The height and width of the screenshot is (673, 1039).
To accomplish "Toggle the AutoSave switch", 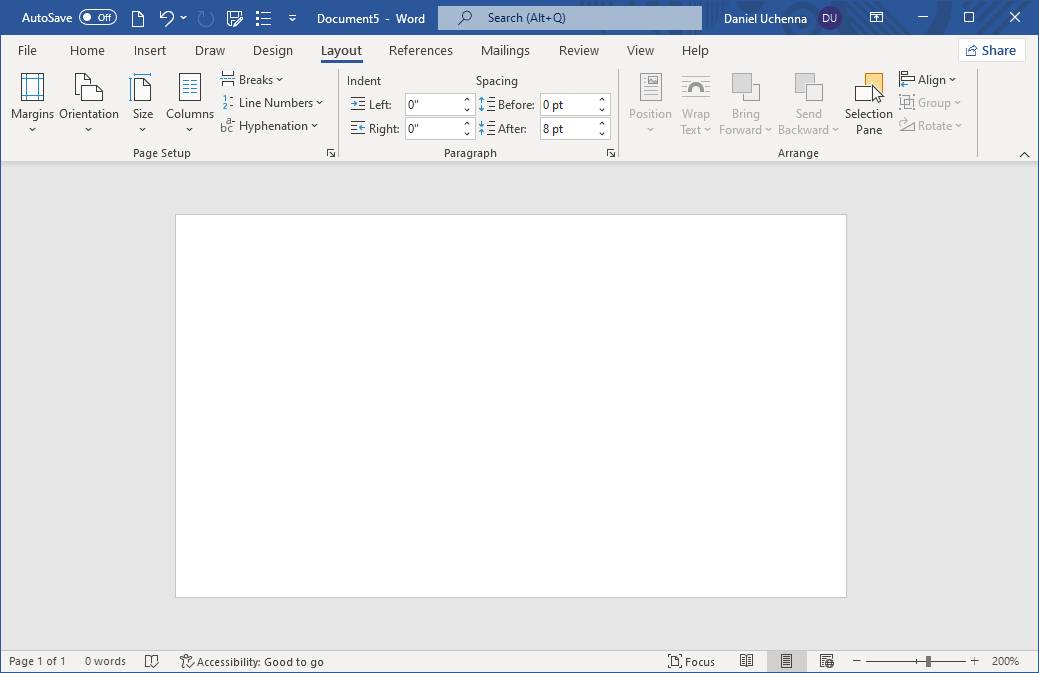I will tap(97, 18).
